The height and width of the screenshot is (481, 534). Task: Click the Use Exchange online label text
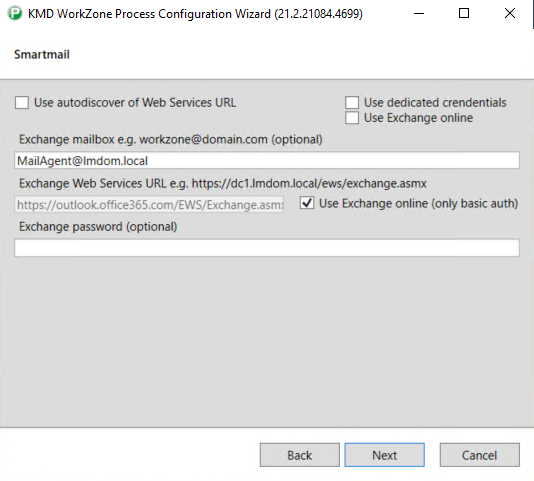pyautogui.click(x=419, y=118)
